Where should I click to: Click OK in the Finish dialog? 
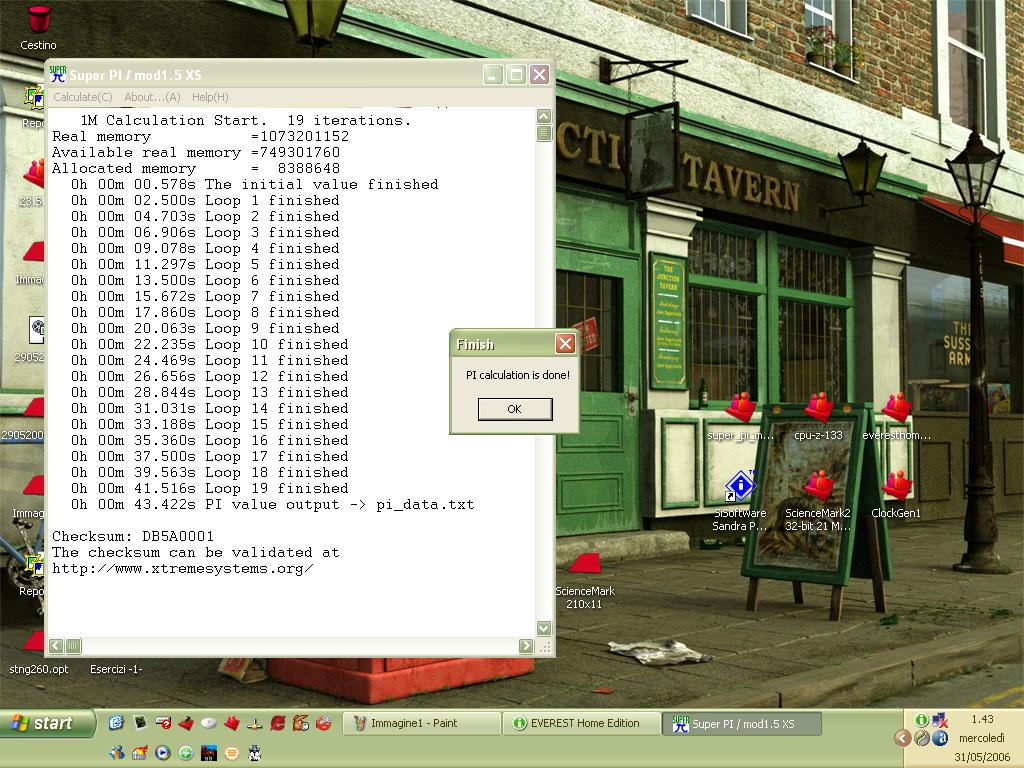click(x=515, y=409)
